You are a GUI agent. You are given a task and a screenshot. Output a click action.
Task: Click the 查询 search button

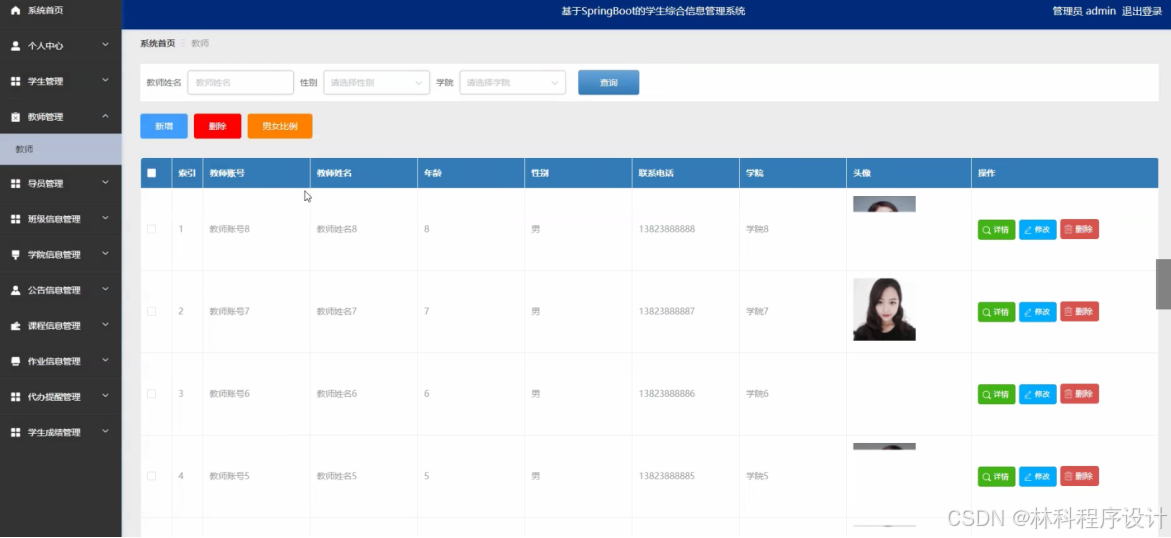click(609, 82)
